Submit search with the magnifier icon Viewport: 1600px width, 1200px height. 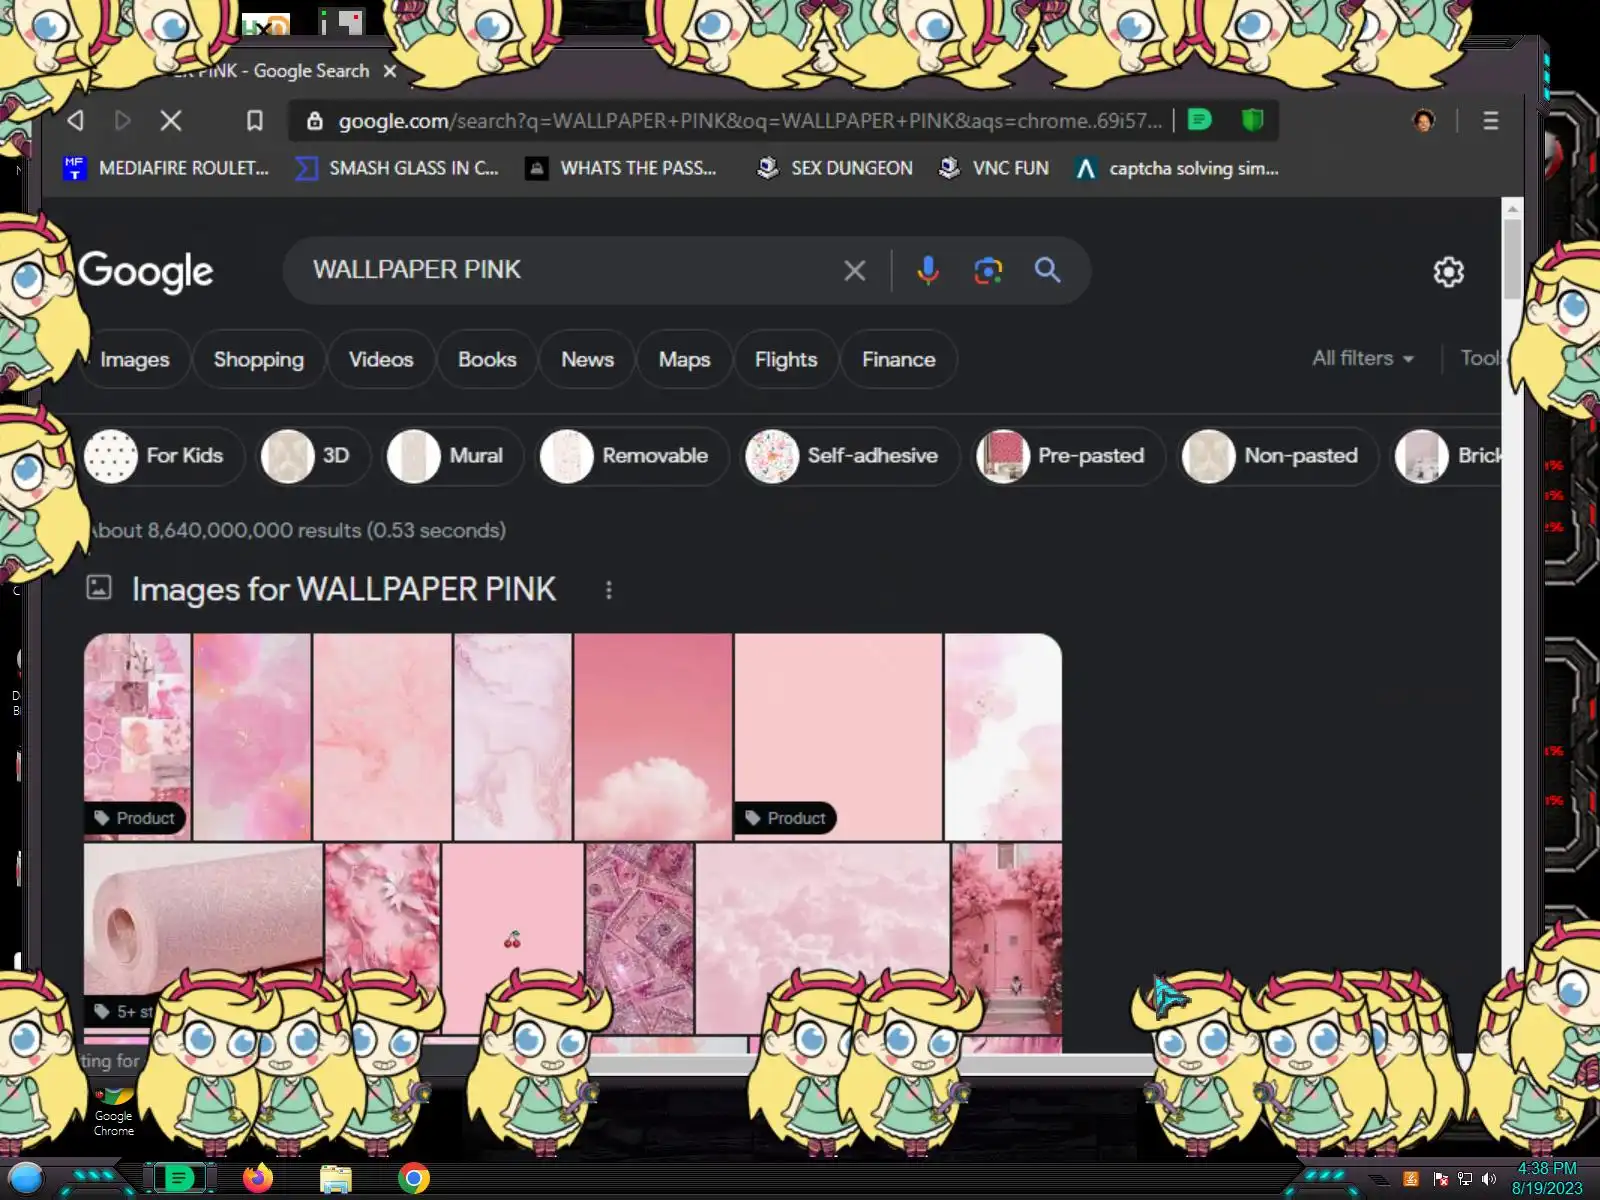pos(1047,270)
